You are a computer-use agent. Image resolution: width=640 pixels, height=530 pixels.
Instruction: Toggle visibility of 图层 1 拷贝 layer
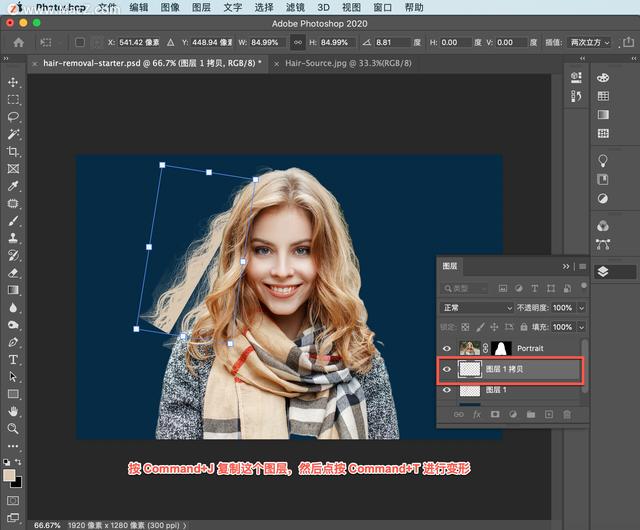(x=447, y=369)
